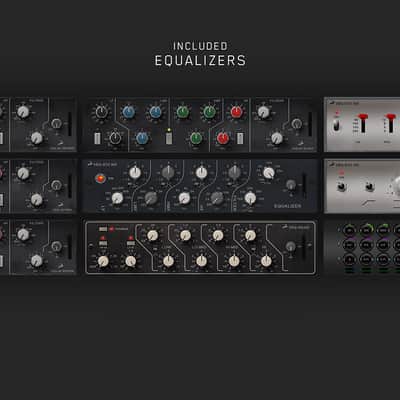Click the first top-row dial with the green arc
Screen dimensions: 400x400
[x=366, y=230]
